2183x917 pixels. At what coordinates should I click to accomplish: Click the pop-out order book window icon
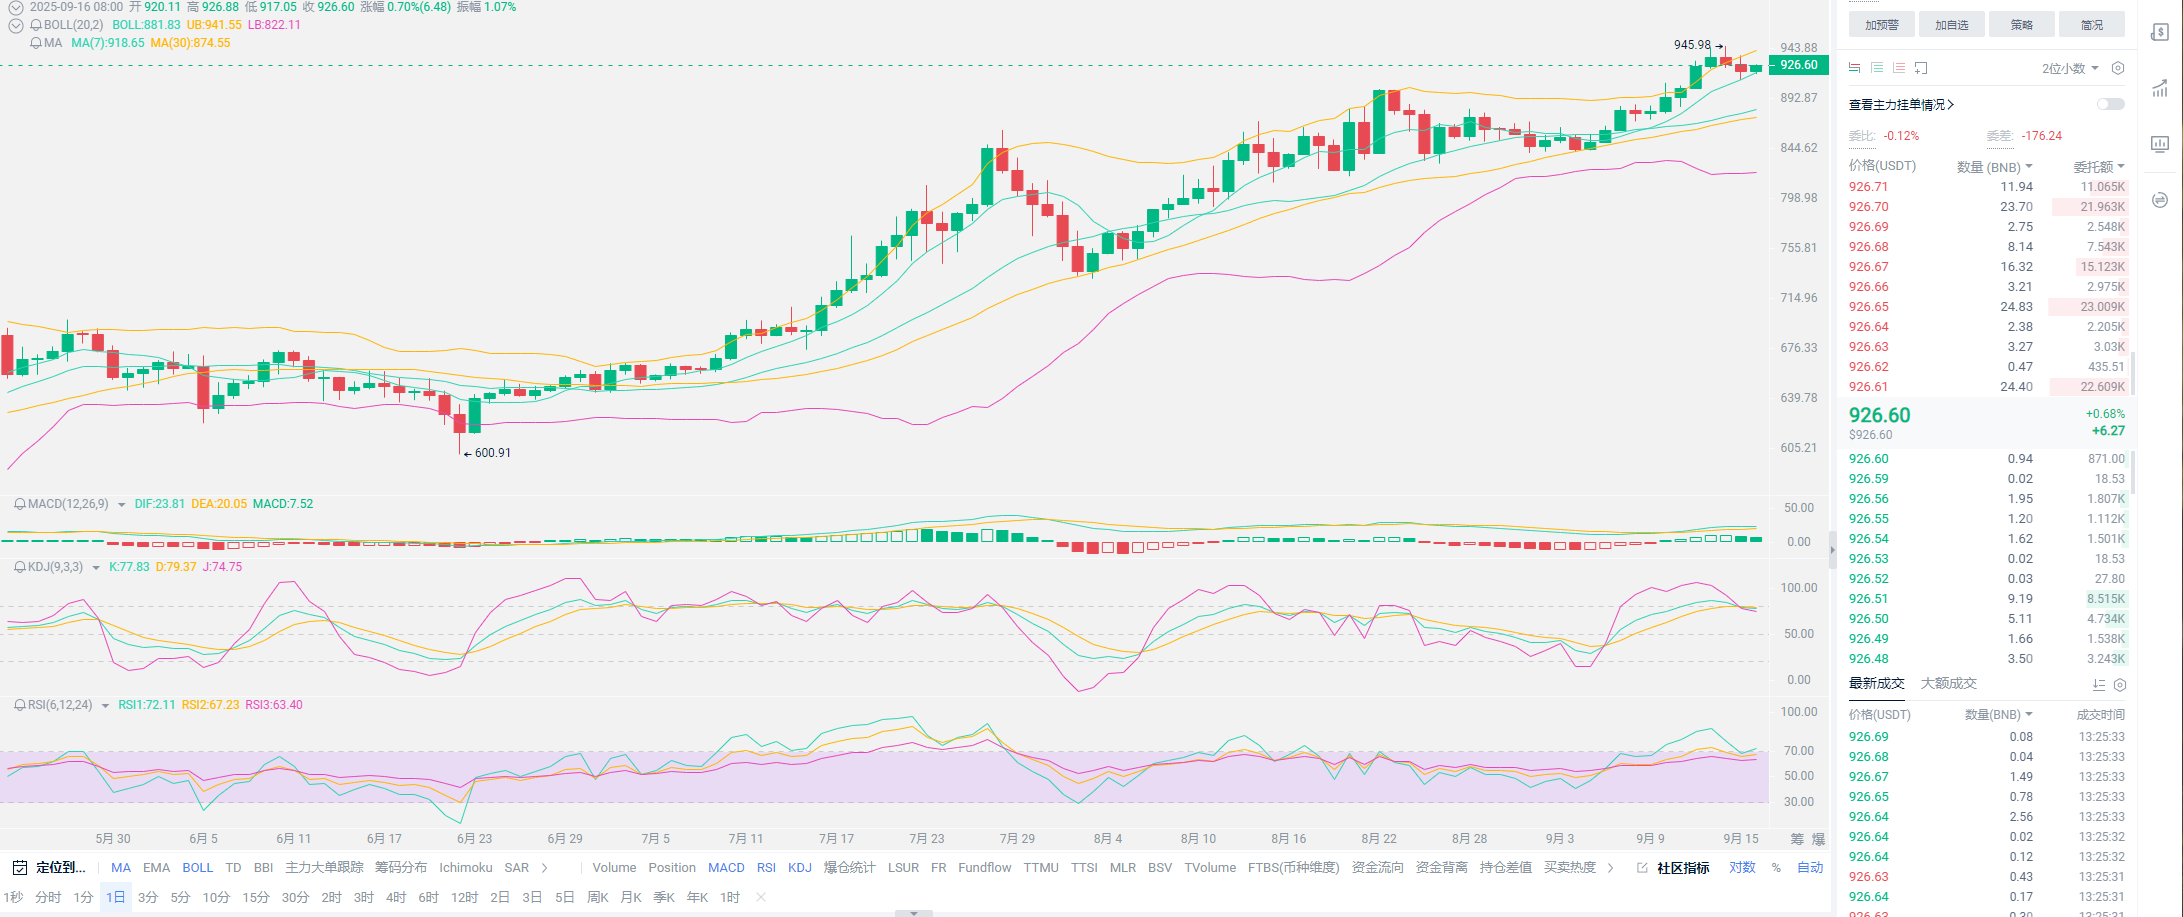point(1921,68)
